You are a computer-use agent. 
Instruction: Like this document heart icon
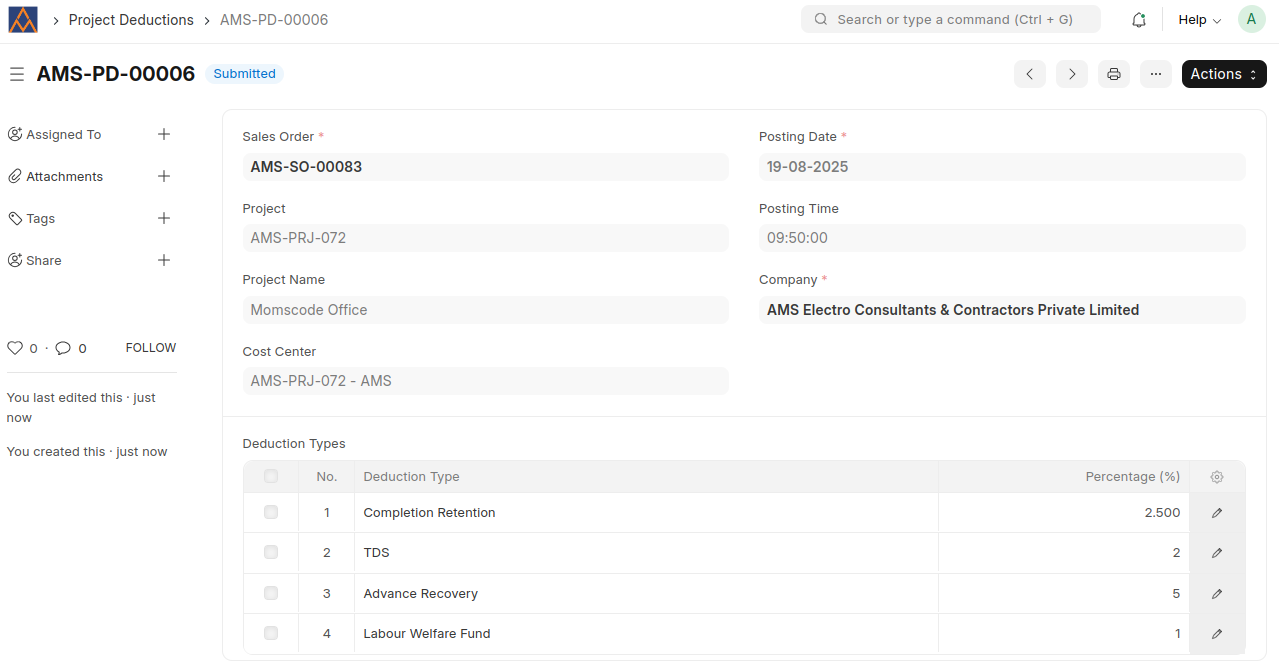point(15,348)
